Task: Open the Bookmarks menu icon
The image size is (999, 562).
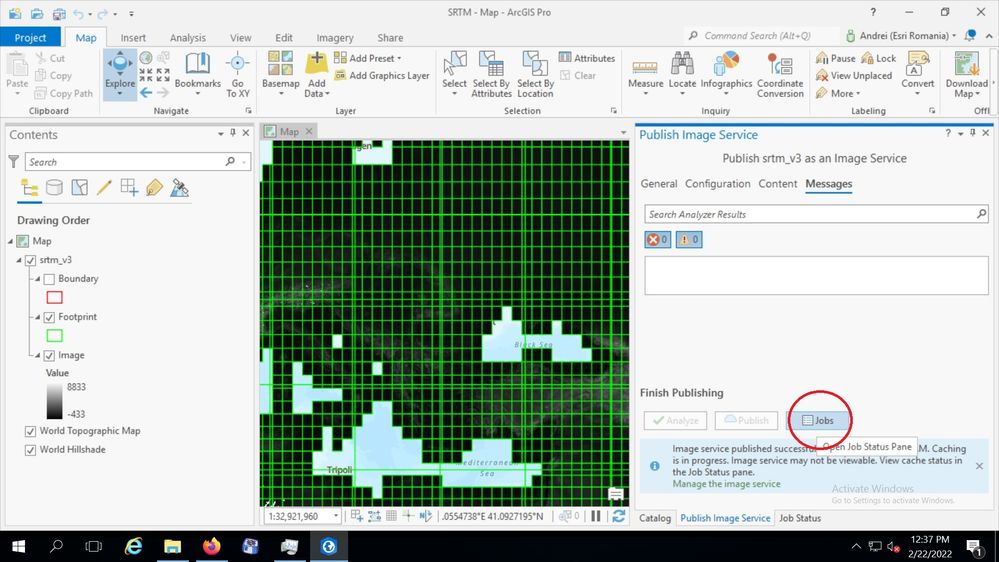Action: coord(198,64)
